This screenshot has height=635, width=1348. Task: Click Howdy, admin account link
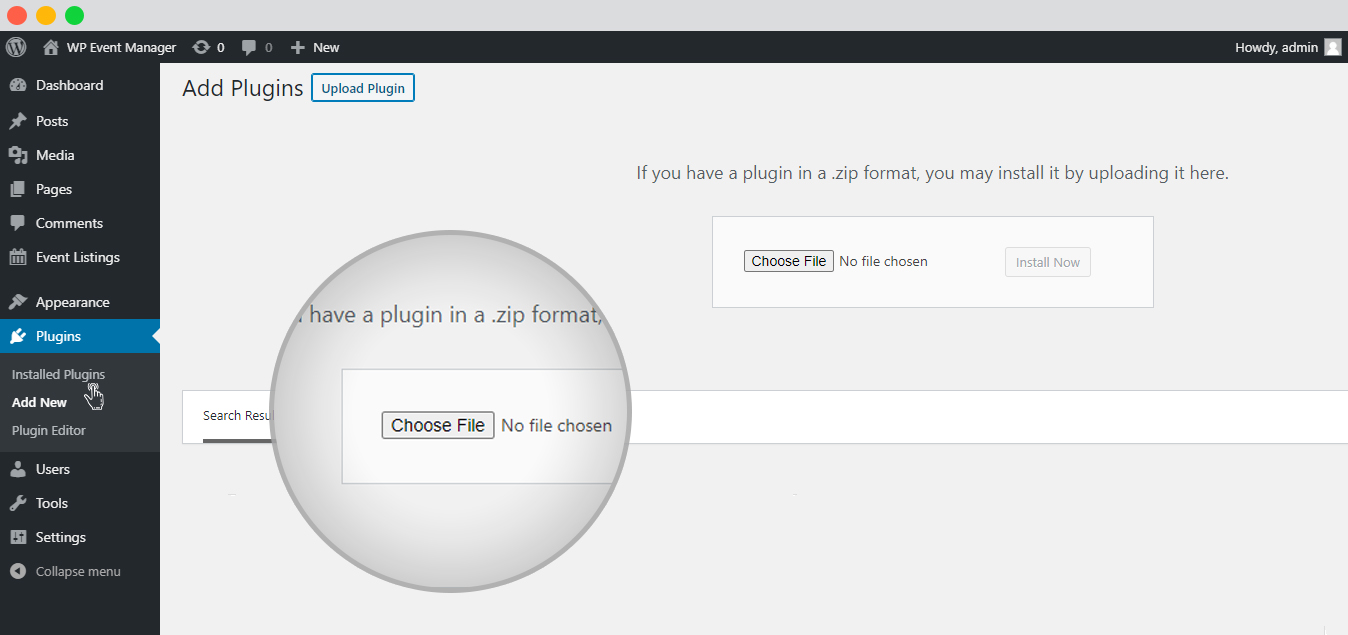1277,47
